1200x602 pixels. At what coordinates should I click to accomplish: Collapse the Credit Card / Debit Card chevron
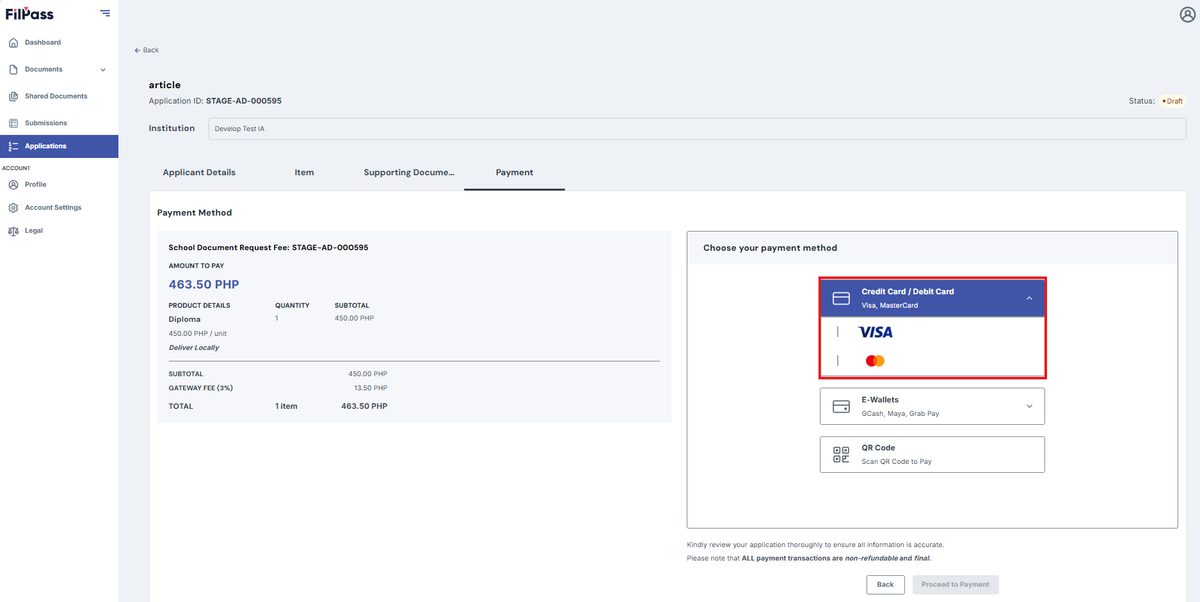click(x=1029, y=298)
